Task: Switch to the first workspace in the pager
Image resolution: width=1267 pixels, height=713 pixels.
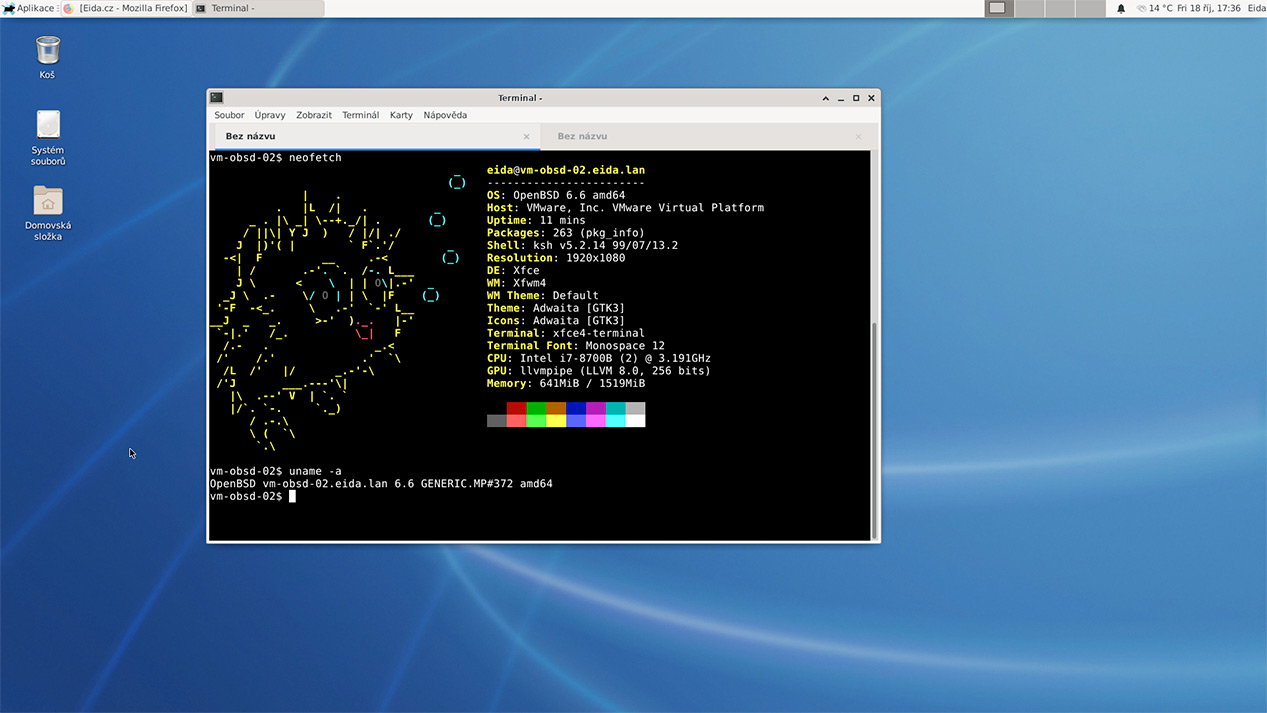Action: tap(998, 8)
